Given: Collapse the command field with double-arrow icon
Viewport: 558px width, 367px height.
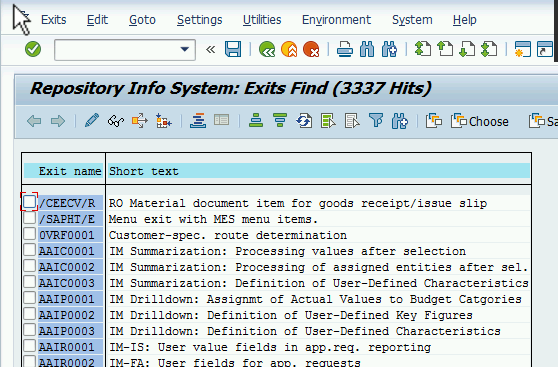Looking at the screenshot, I should 211,49.
